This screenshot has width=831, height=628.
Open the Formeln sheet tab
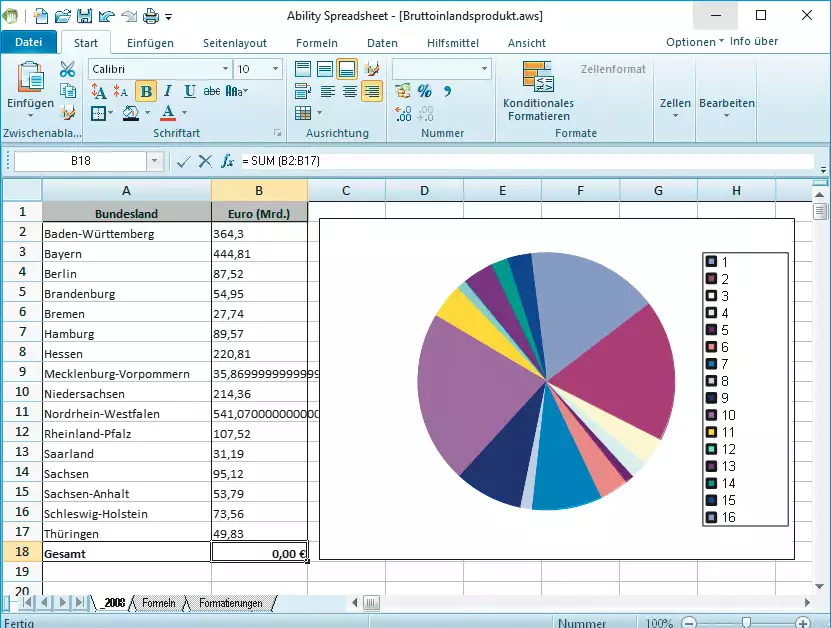coord(158,603)
